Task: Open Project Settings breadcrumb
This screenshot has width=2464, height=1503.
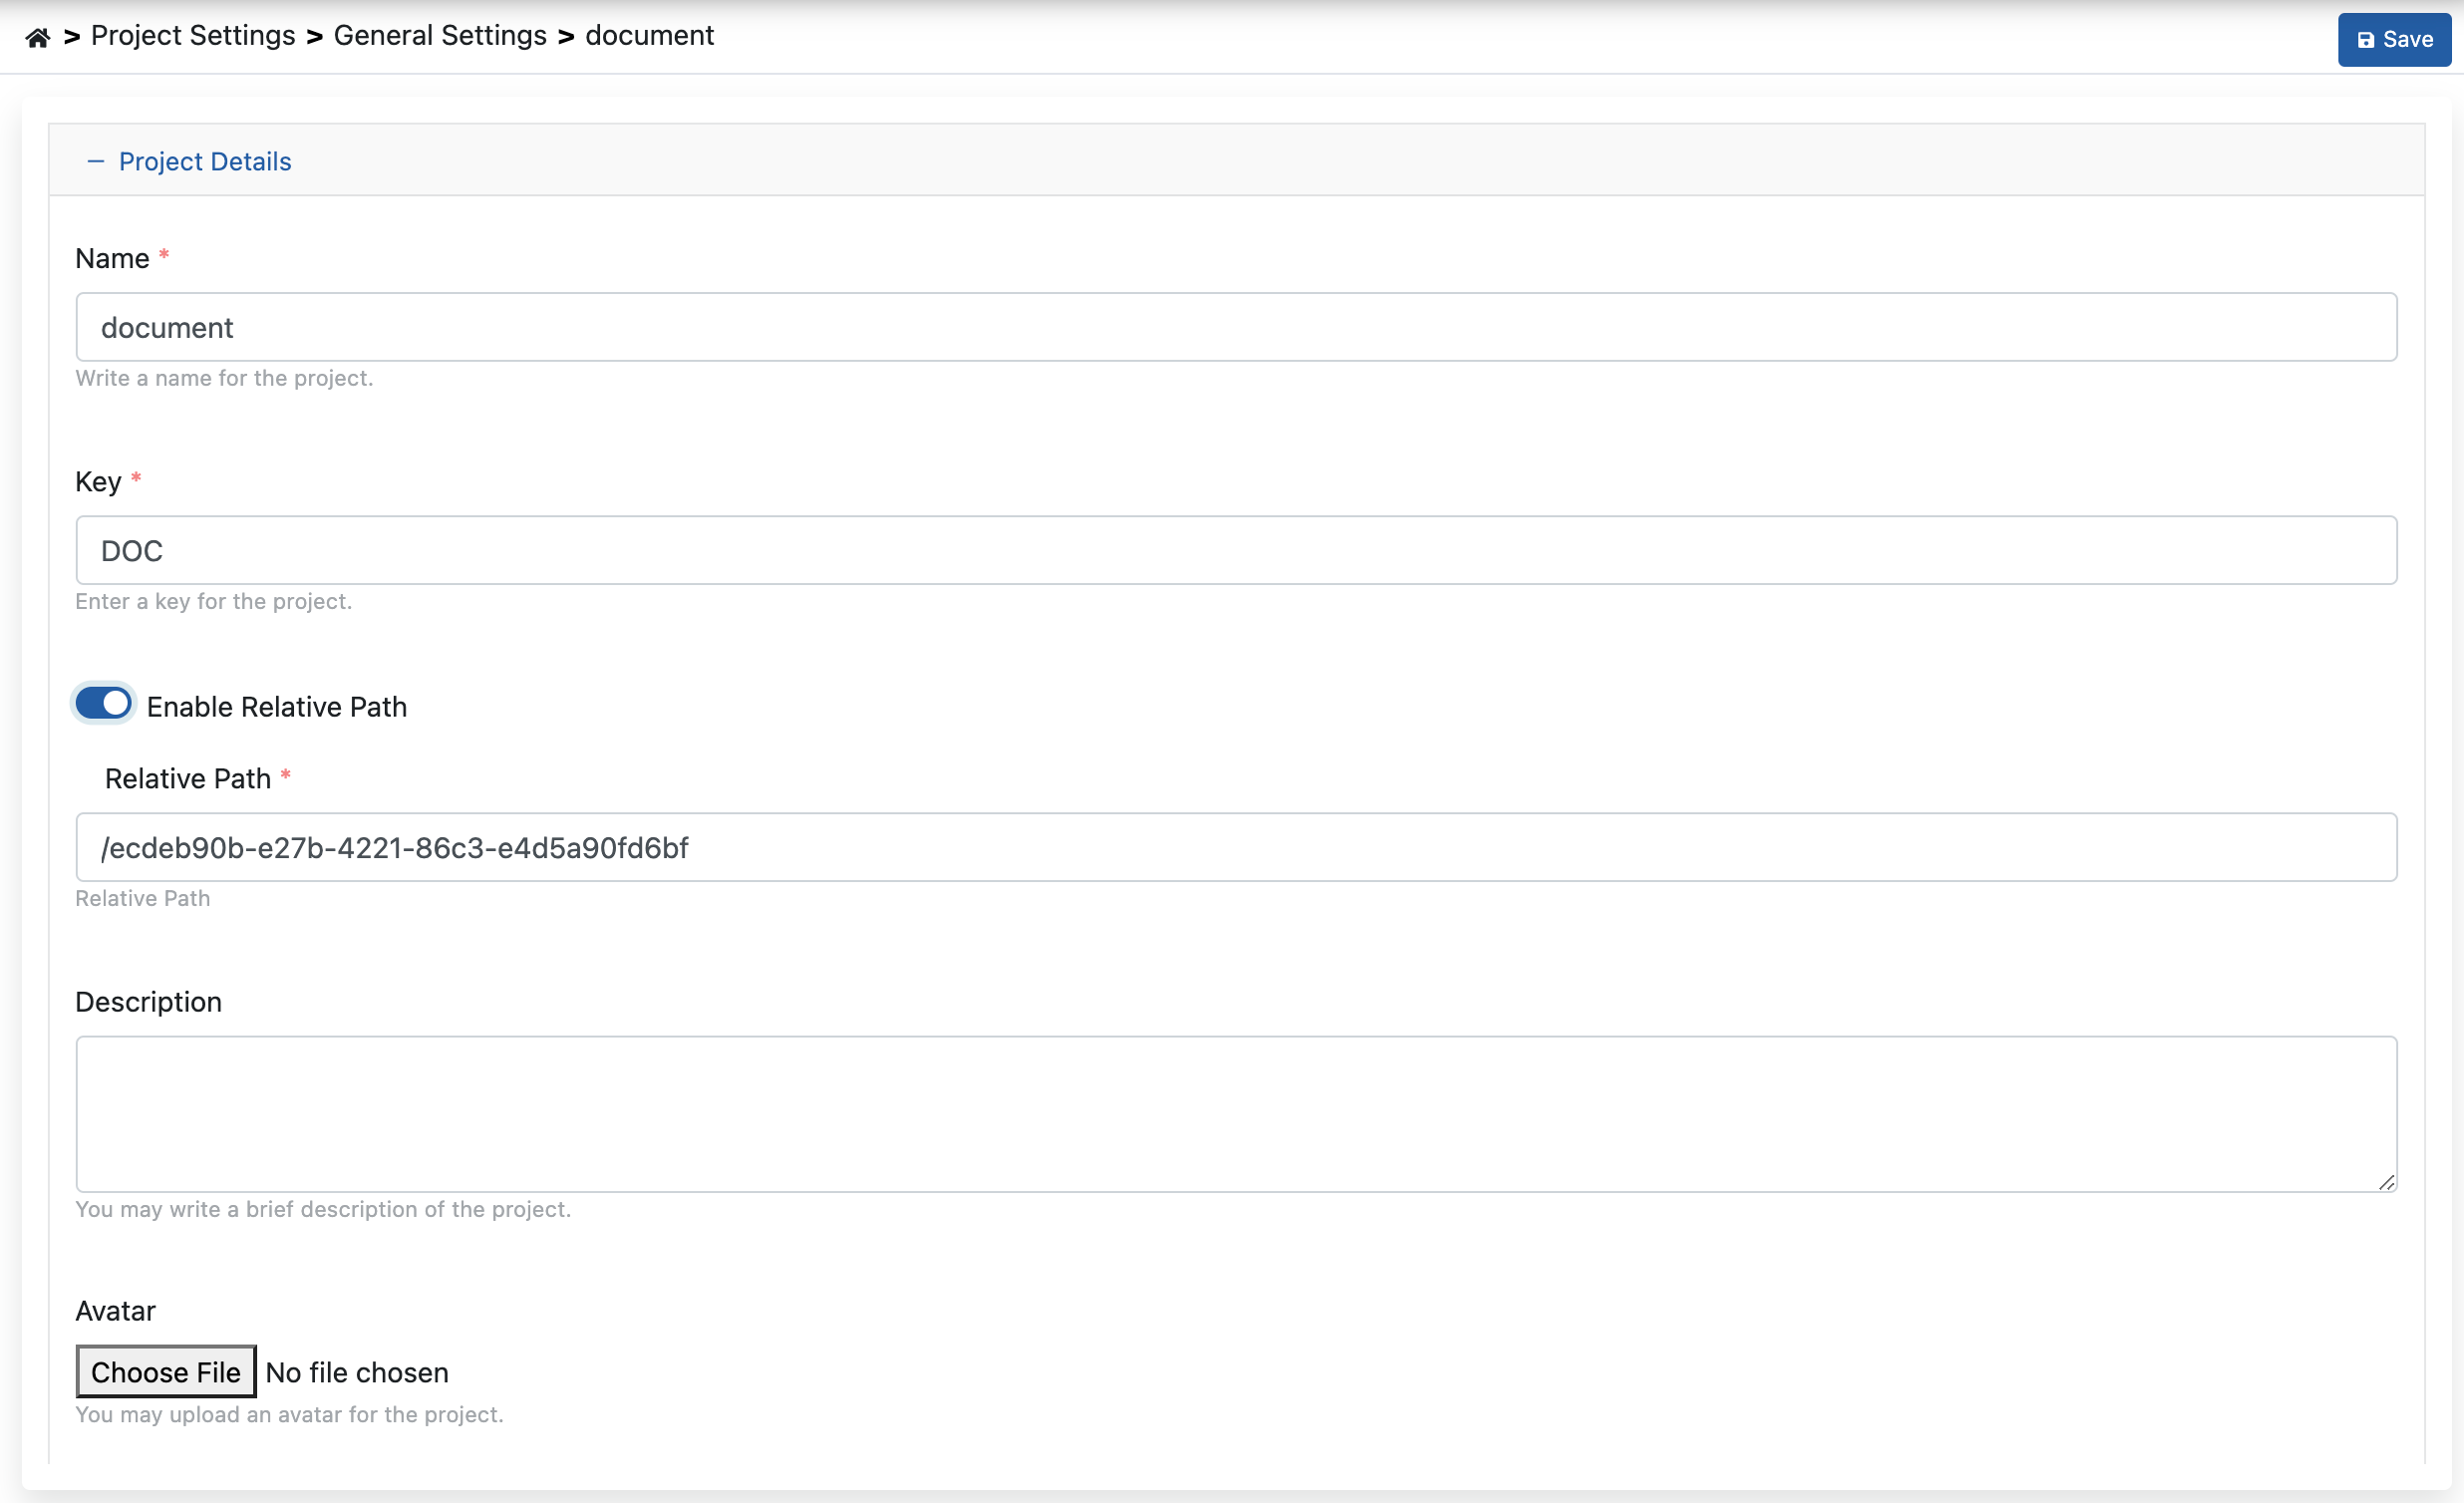Action: pyautogui.click(x=193, y=36)
